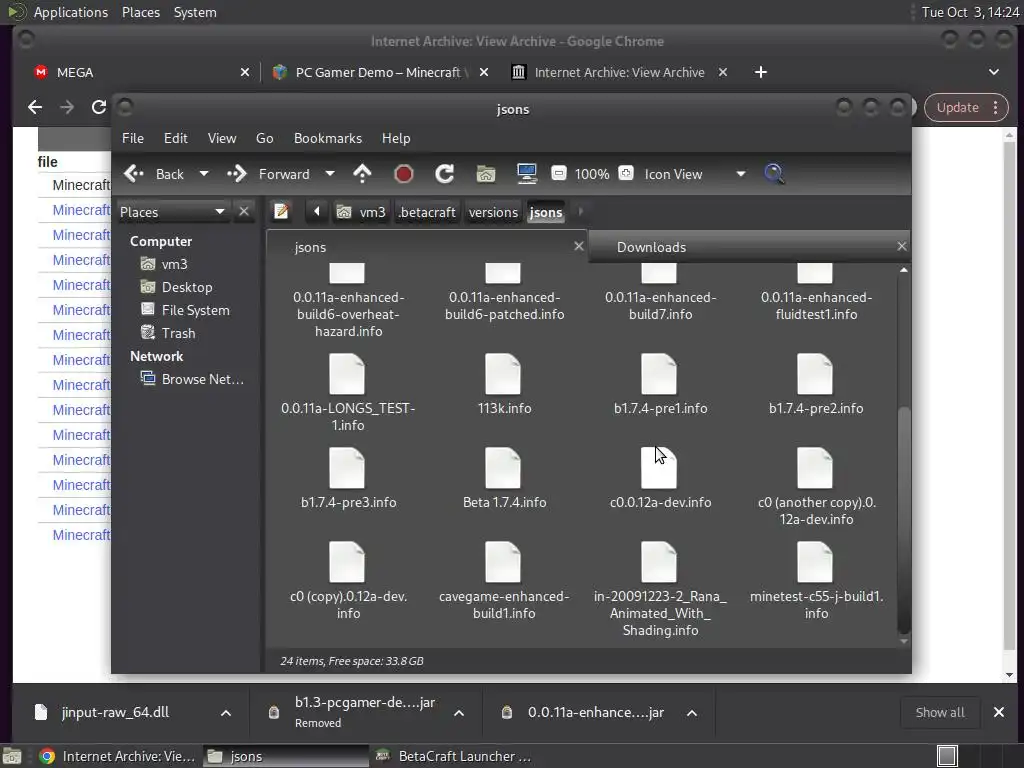Expand 0.0.11a-enhance jar download options
1024x768 pixels.
(x=692, y=712)
